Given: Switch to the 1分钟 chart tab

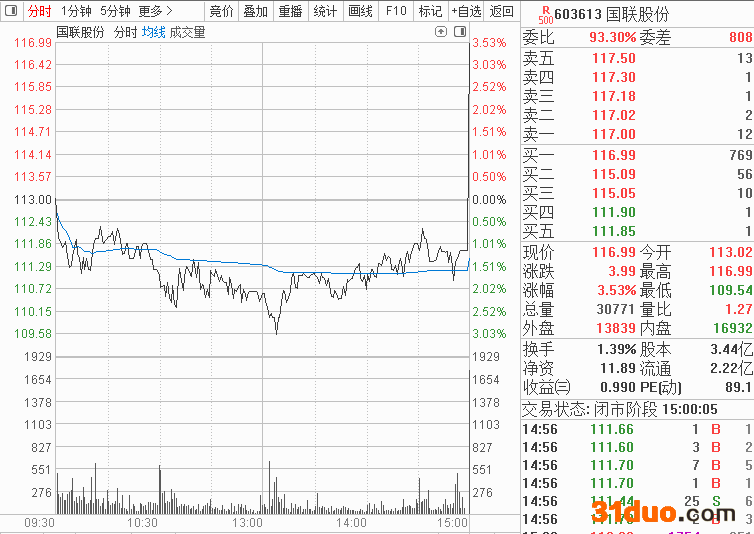Looking at the screenshot, I should [x=76, y=11].
